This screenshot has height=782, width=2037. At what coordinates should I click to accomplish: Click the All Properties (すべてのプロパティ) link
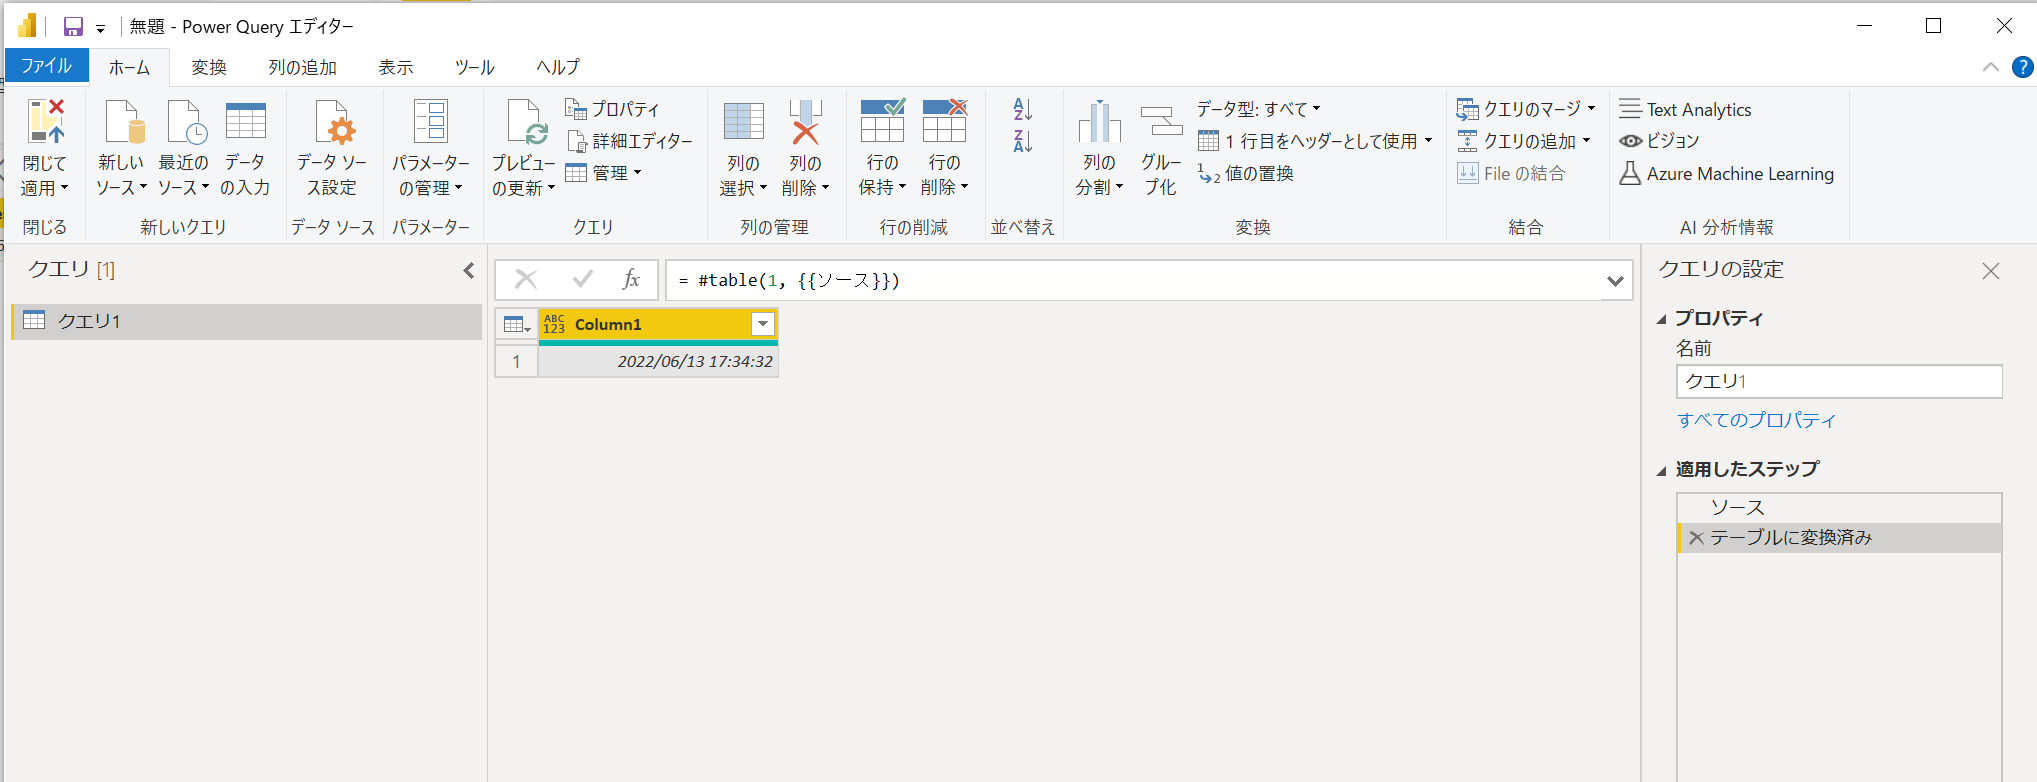1756,420
